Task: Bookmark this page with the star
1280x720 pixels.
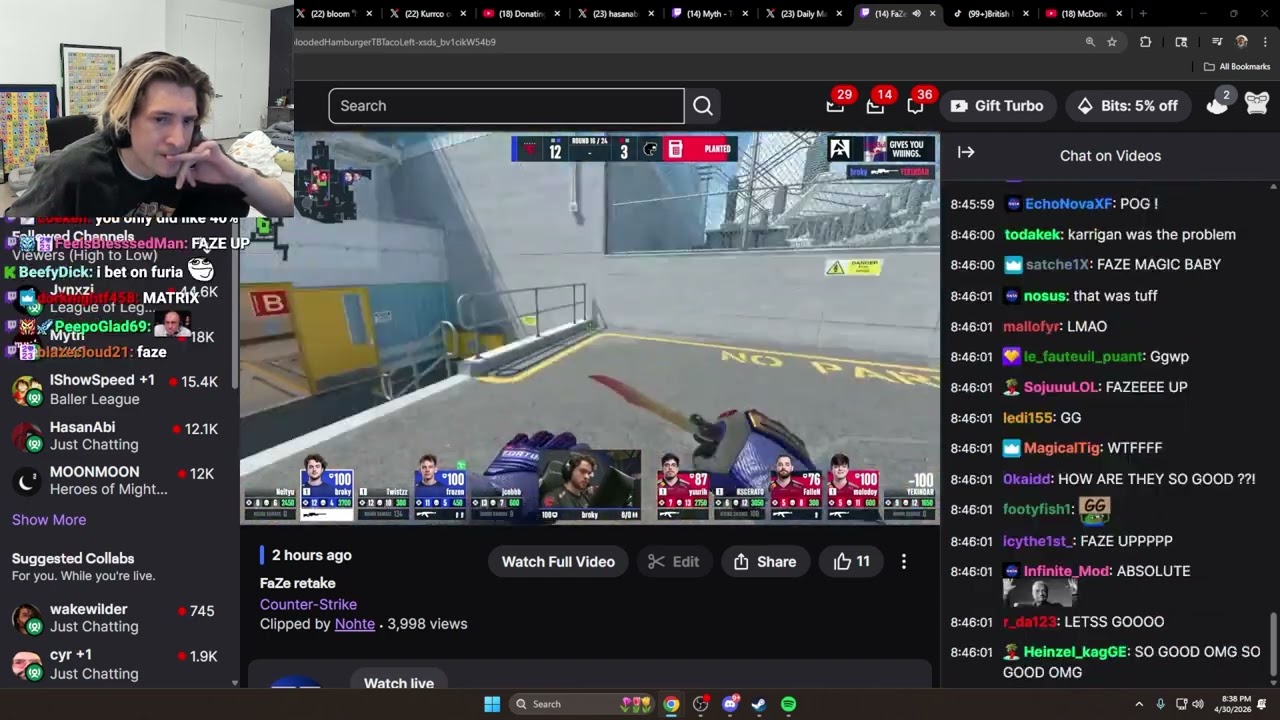Action: click(1112, 42)
